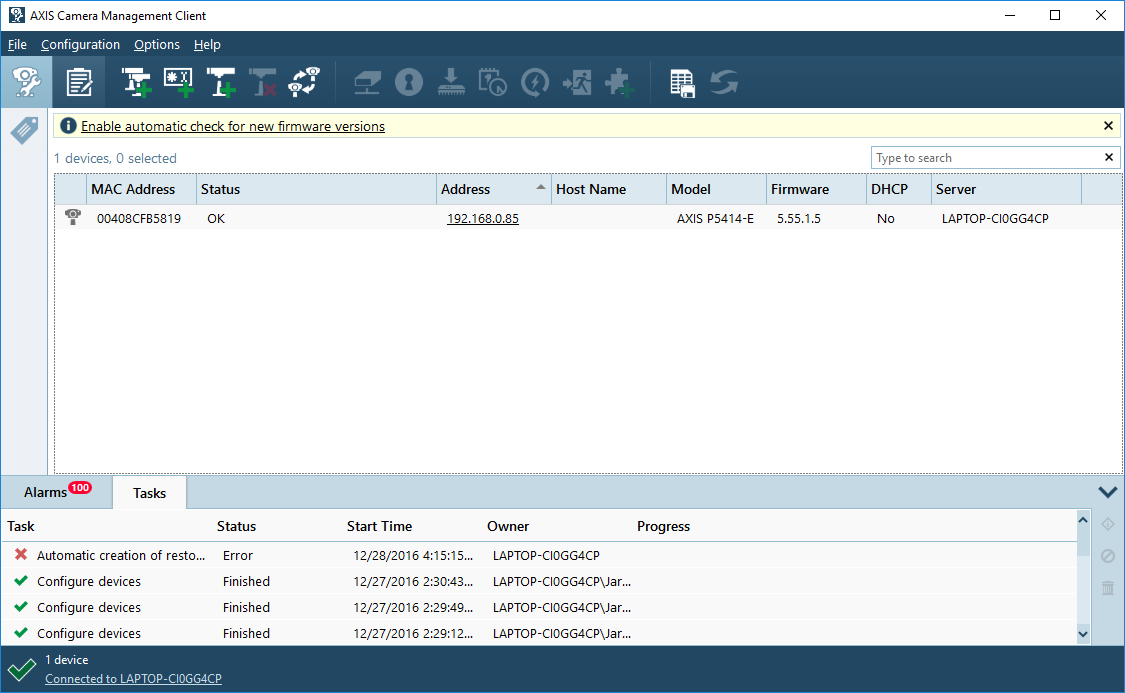This screenshot has height=693, width=1125.
Task: Click the Refresh Devices camera arrows icon
Action: click(x=304, y=82)
